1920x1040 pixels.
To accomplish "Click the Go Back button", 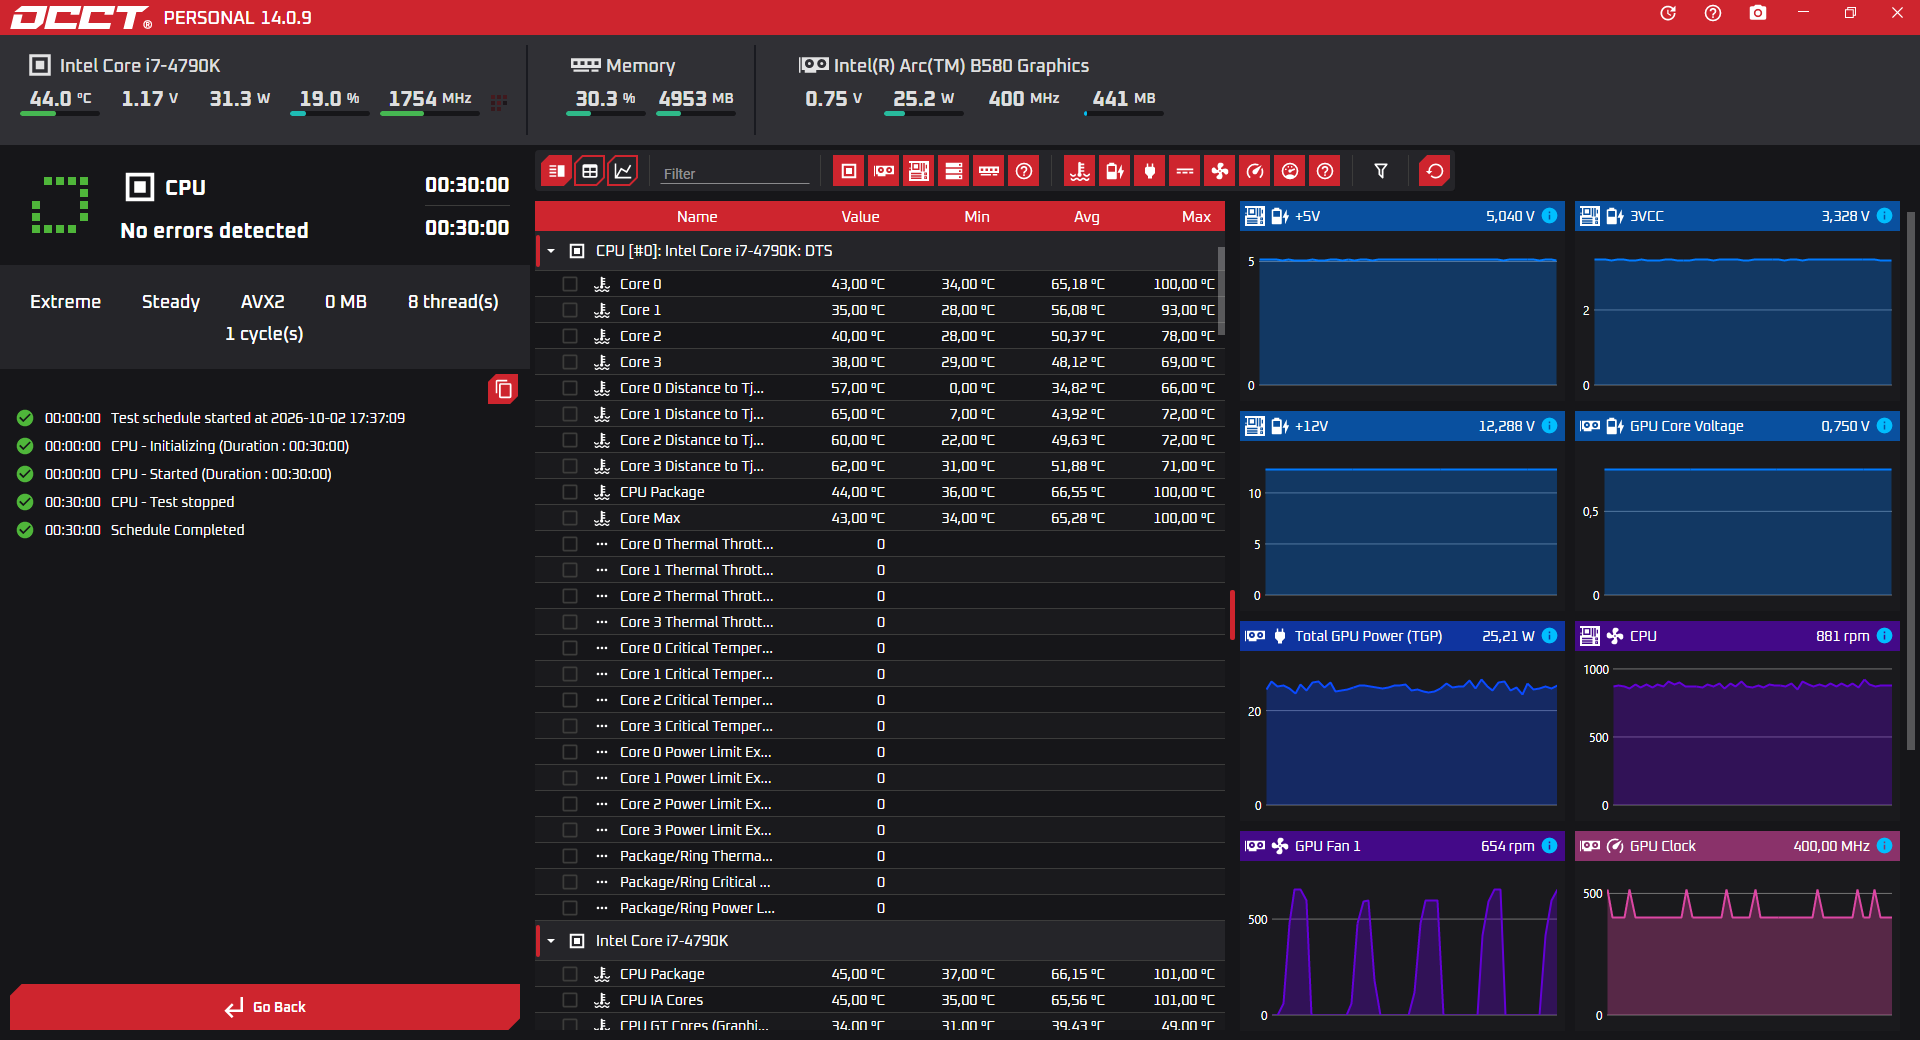I will click(x=265, y=1007).
